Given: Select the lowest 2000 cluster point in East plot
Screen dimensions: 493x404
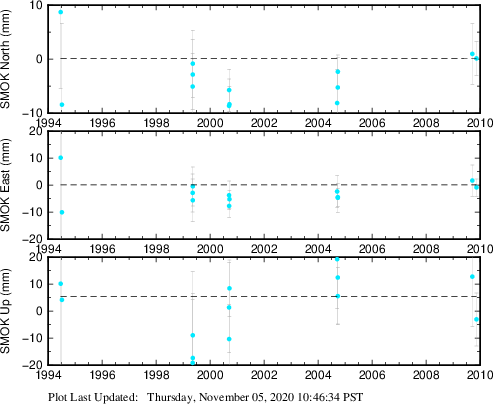Looking at the screenshot, I should click(229, 206).
